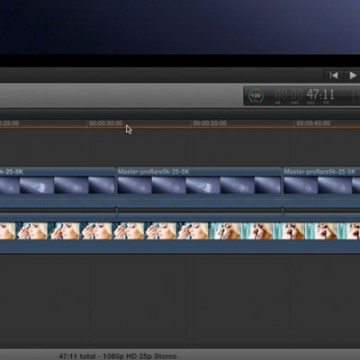Screen dimensions: 360x360
Task: Click a flare thumbnail inside the middle clip
Action: [x=168, y=185]
